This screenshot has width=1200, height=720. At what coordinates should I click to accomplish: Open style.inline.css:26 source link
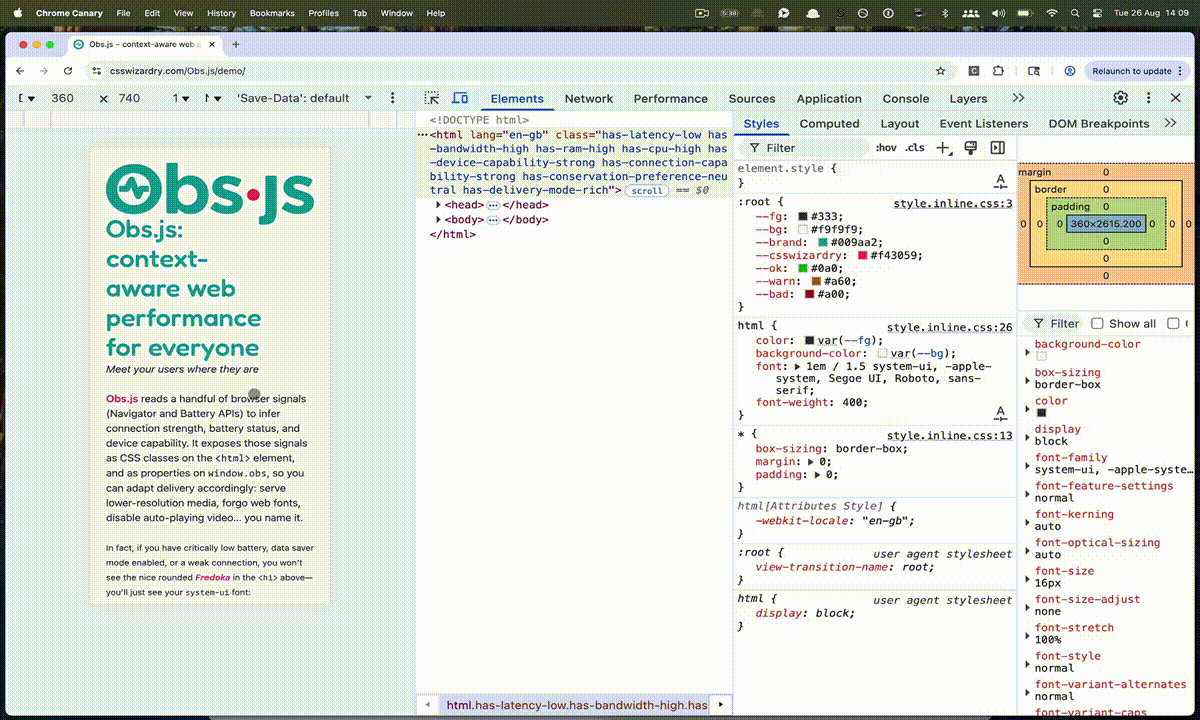coord(949,327)
